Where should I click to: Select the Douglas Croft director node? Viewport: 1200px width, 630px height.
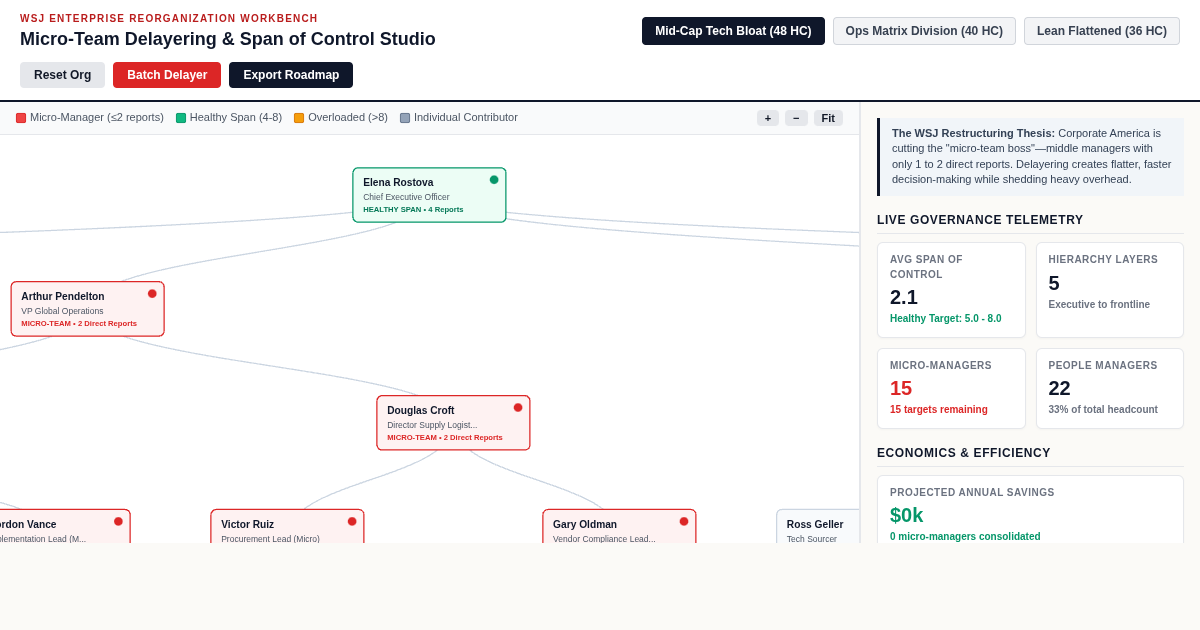click(x=453, y=423)
